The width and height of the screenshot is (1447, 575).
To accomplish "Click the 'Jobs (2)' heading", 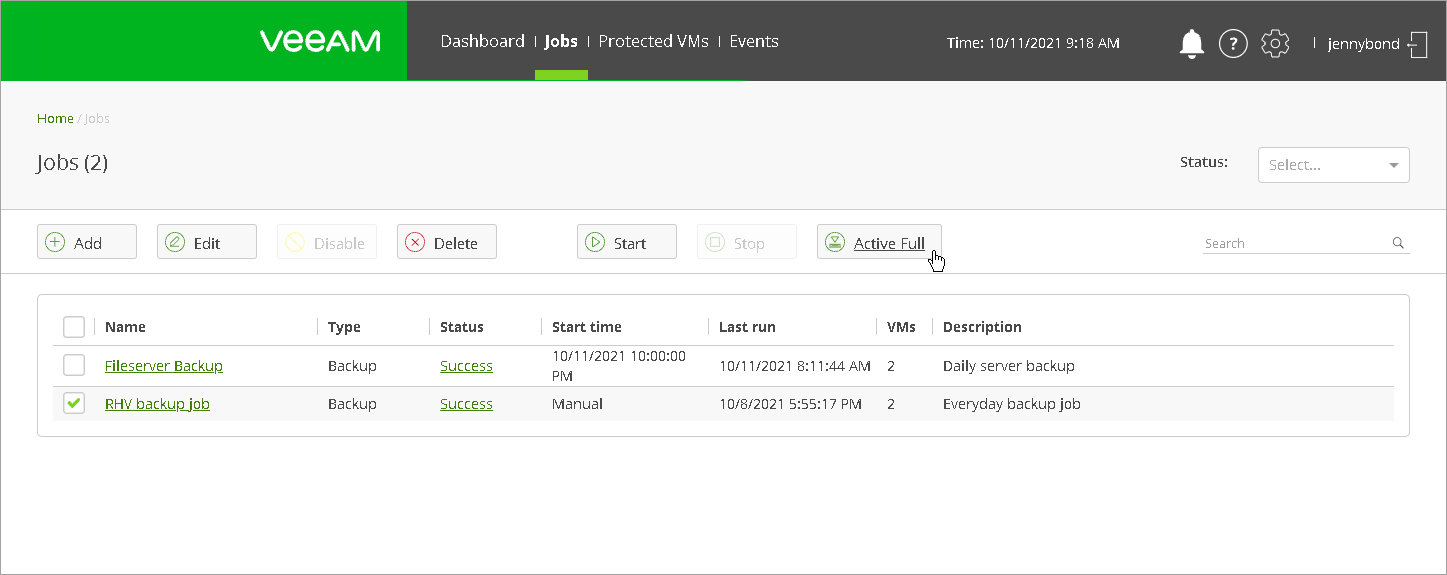I will coord(72,163).
